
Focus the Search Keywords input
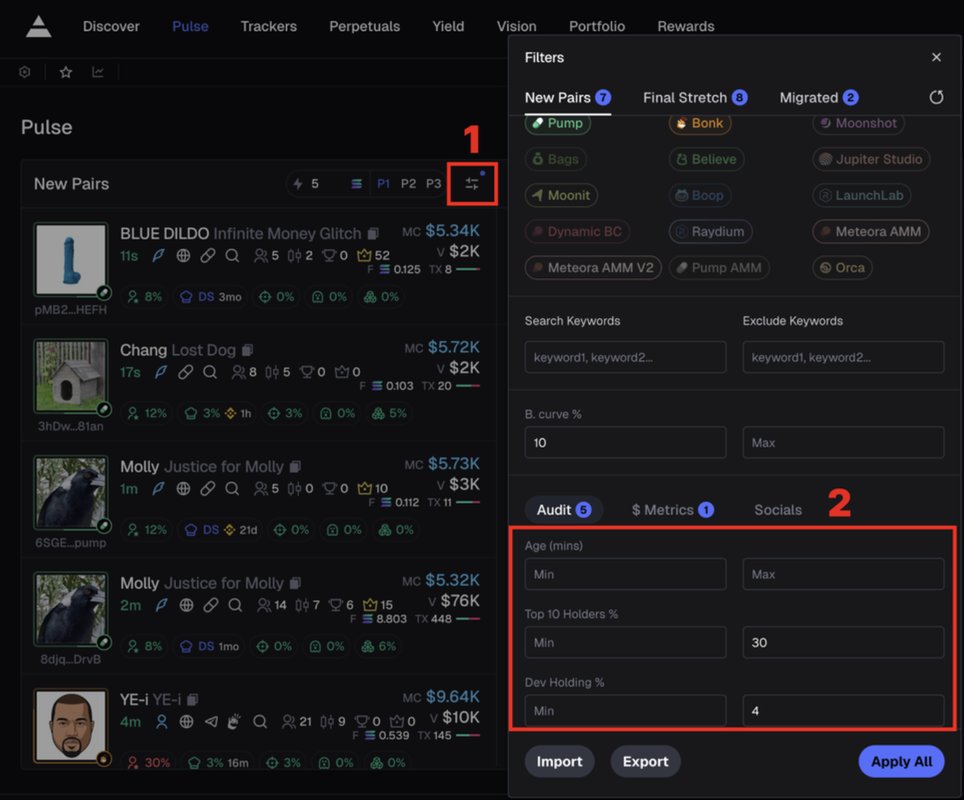[625, 357]
